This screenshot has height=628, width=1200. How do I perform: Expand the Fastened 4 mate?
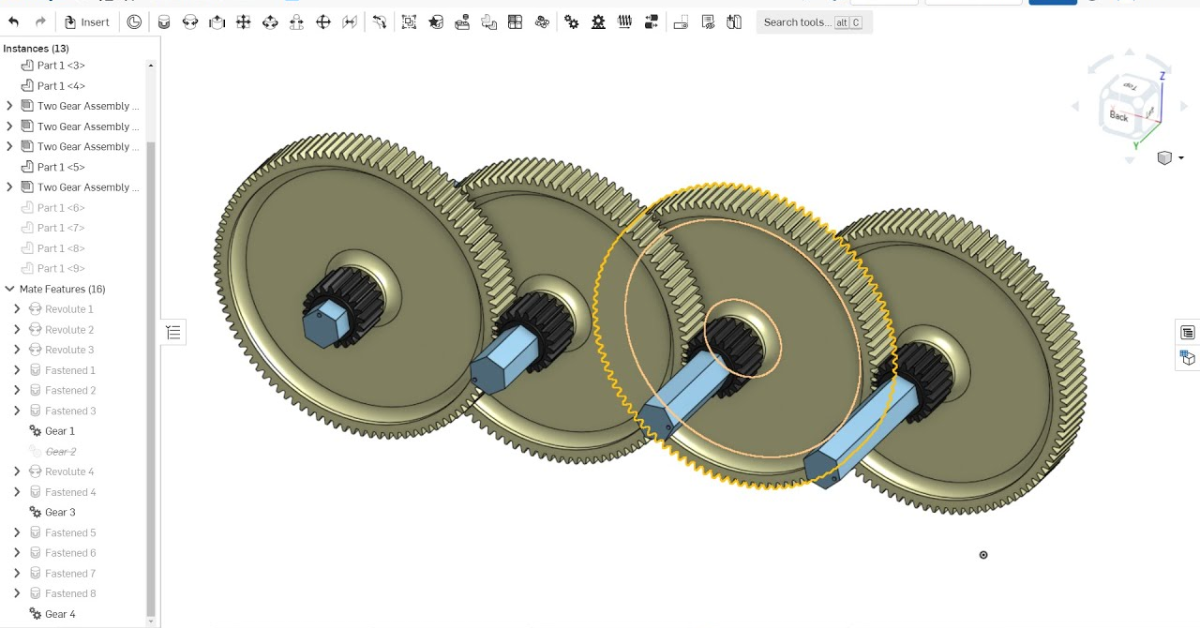(x=17, y=492)
